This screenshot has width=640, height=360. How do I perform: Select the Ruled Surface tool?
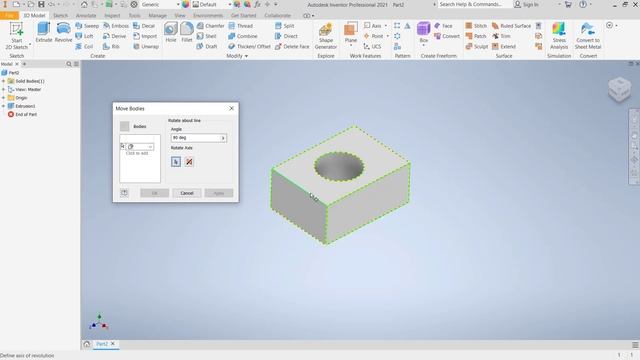tap(511, 26)
